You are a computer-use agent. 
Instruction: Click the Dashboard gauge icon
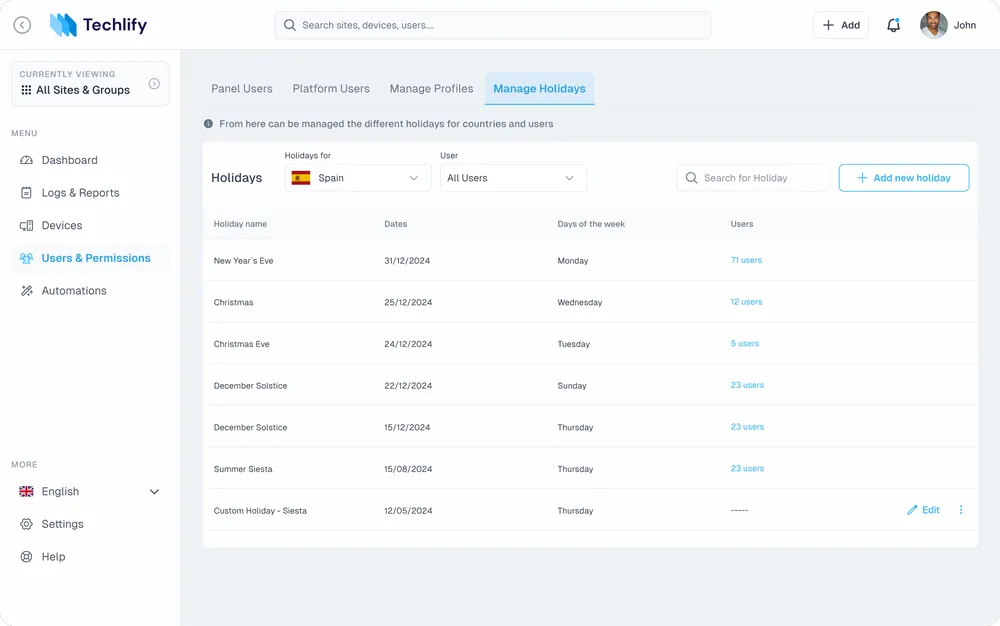tap(26, 160)
